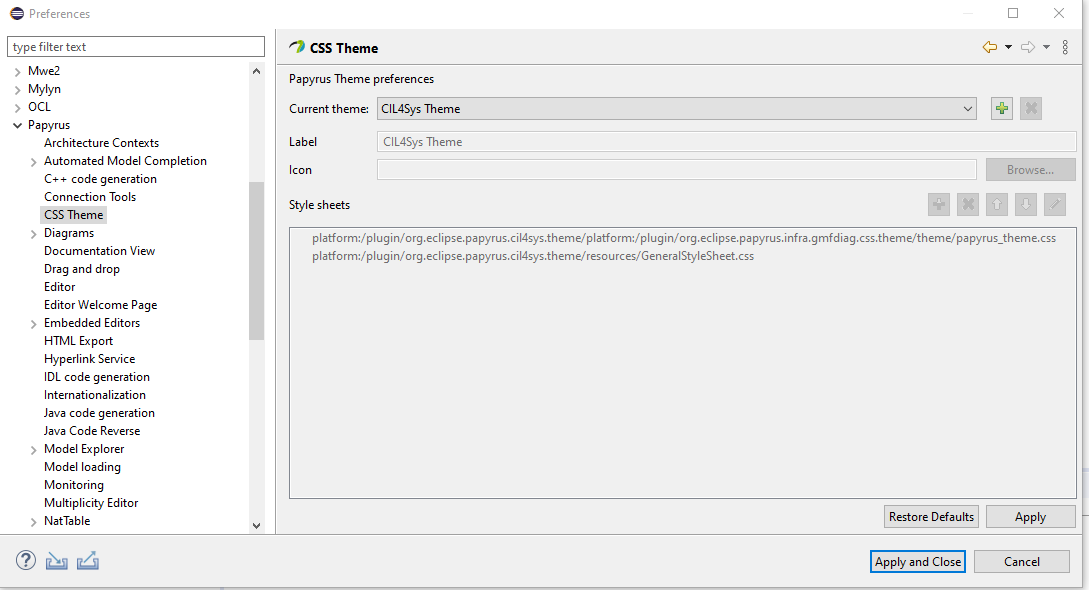The width and height of the screenshot is (1089, 590).
Task: Click the remove style sheet X icon
Action: 967,204
